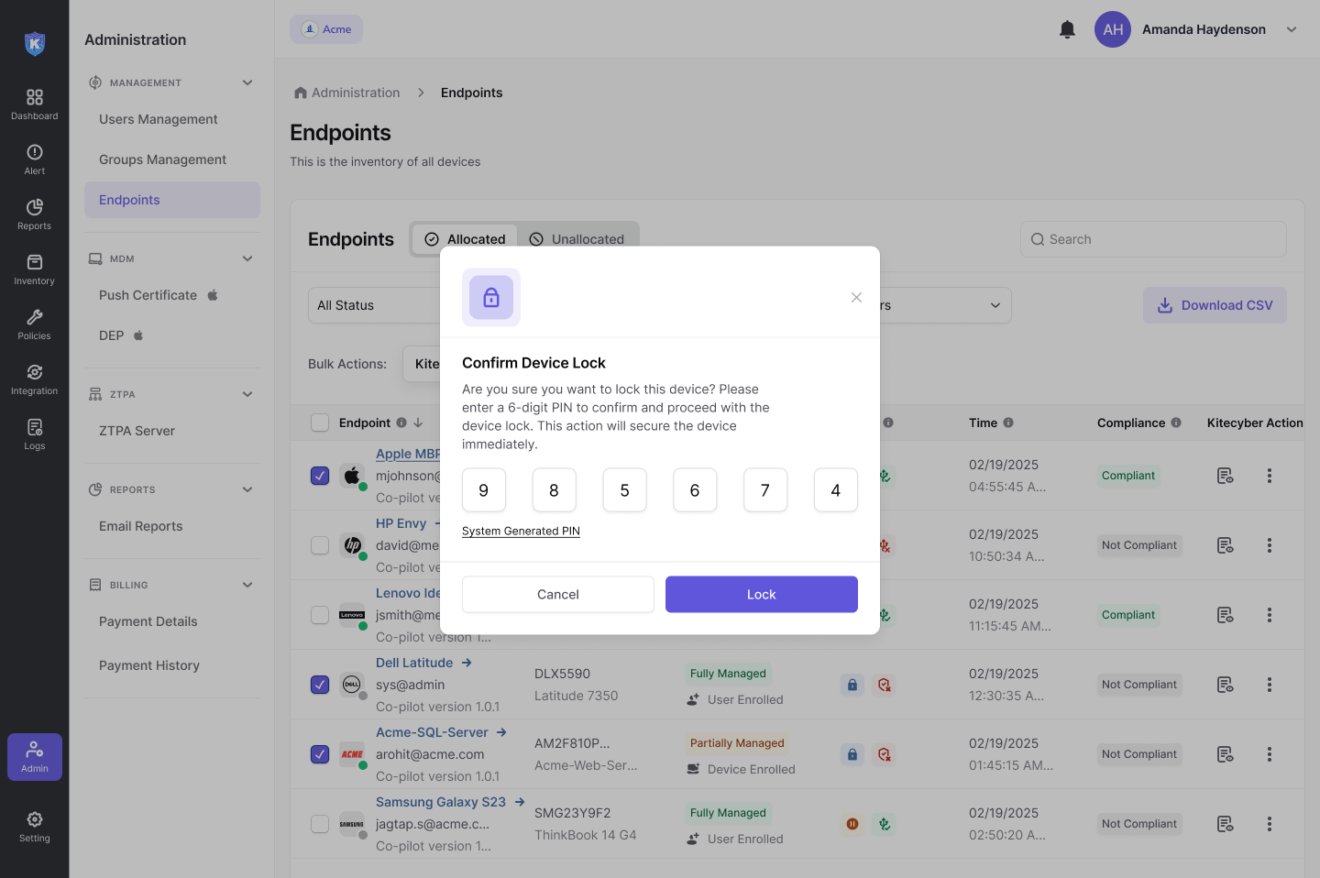Open the Policies section in sidebar
1320x878 pixels.
[x=34, y=323]
